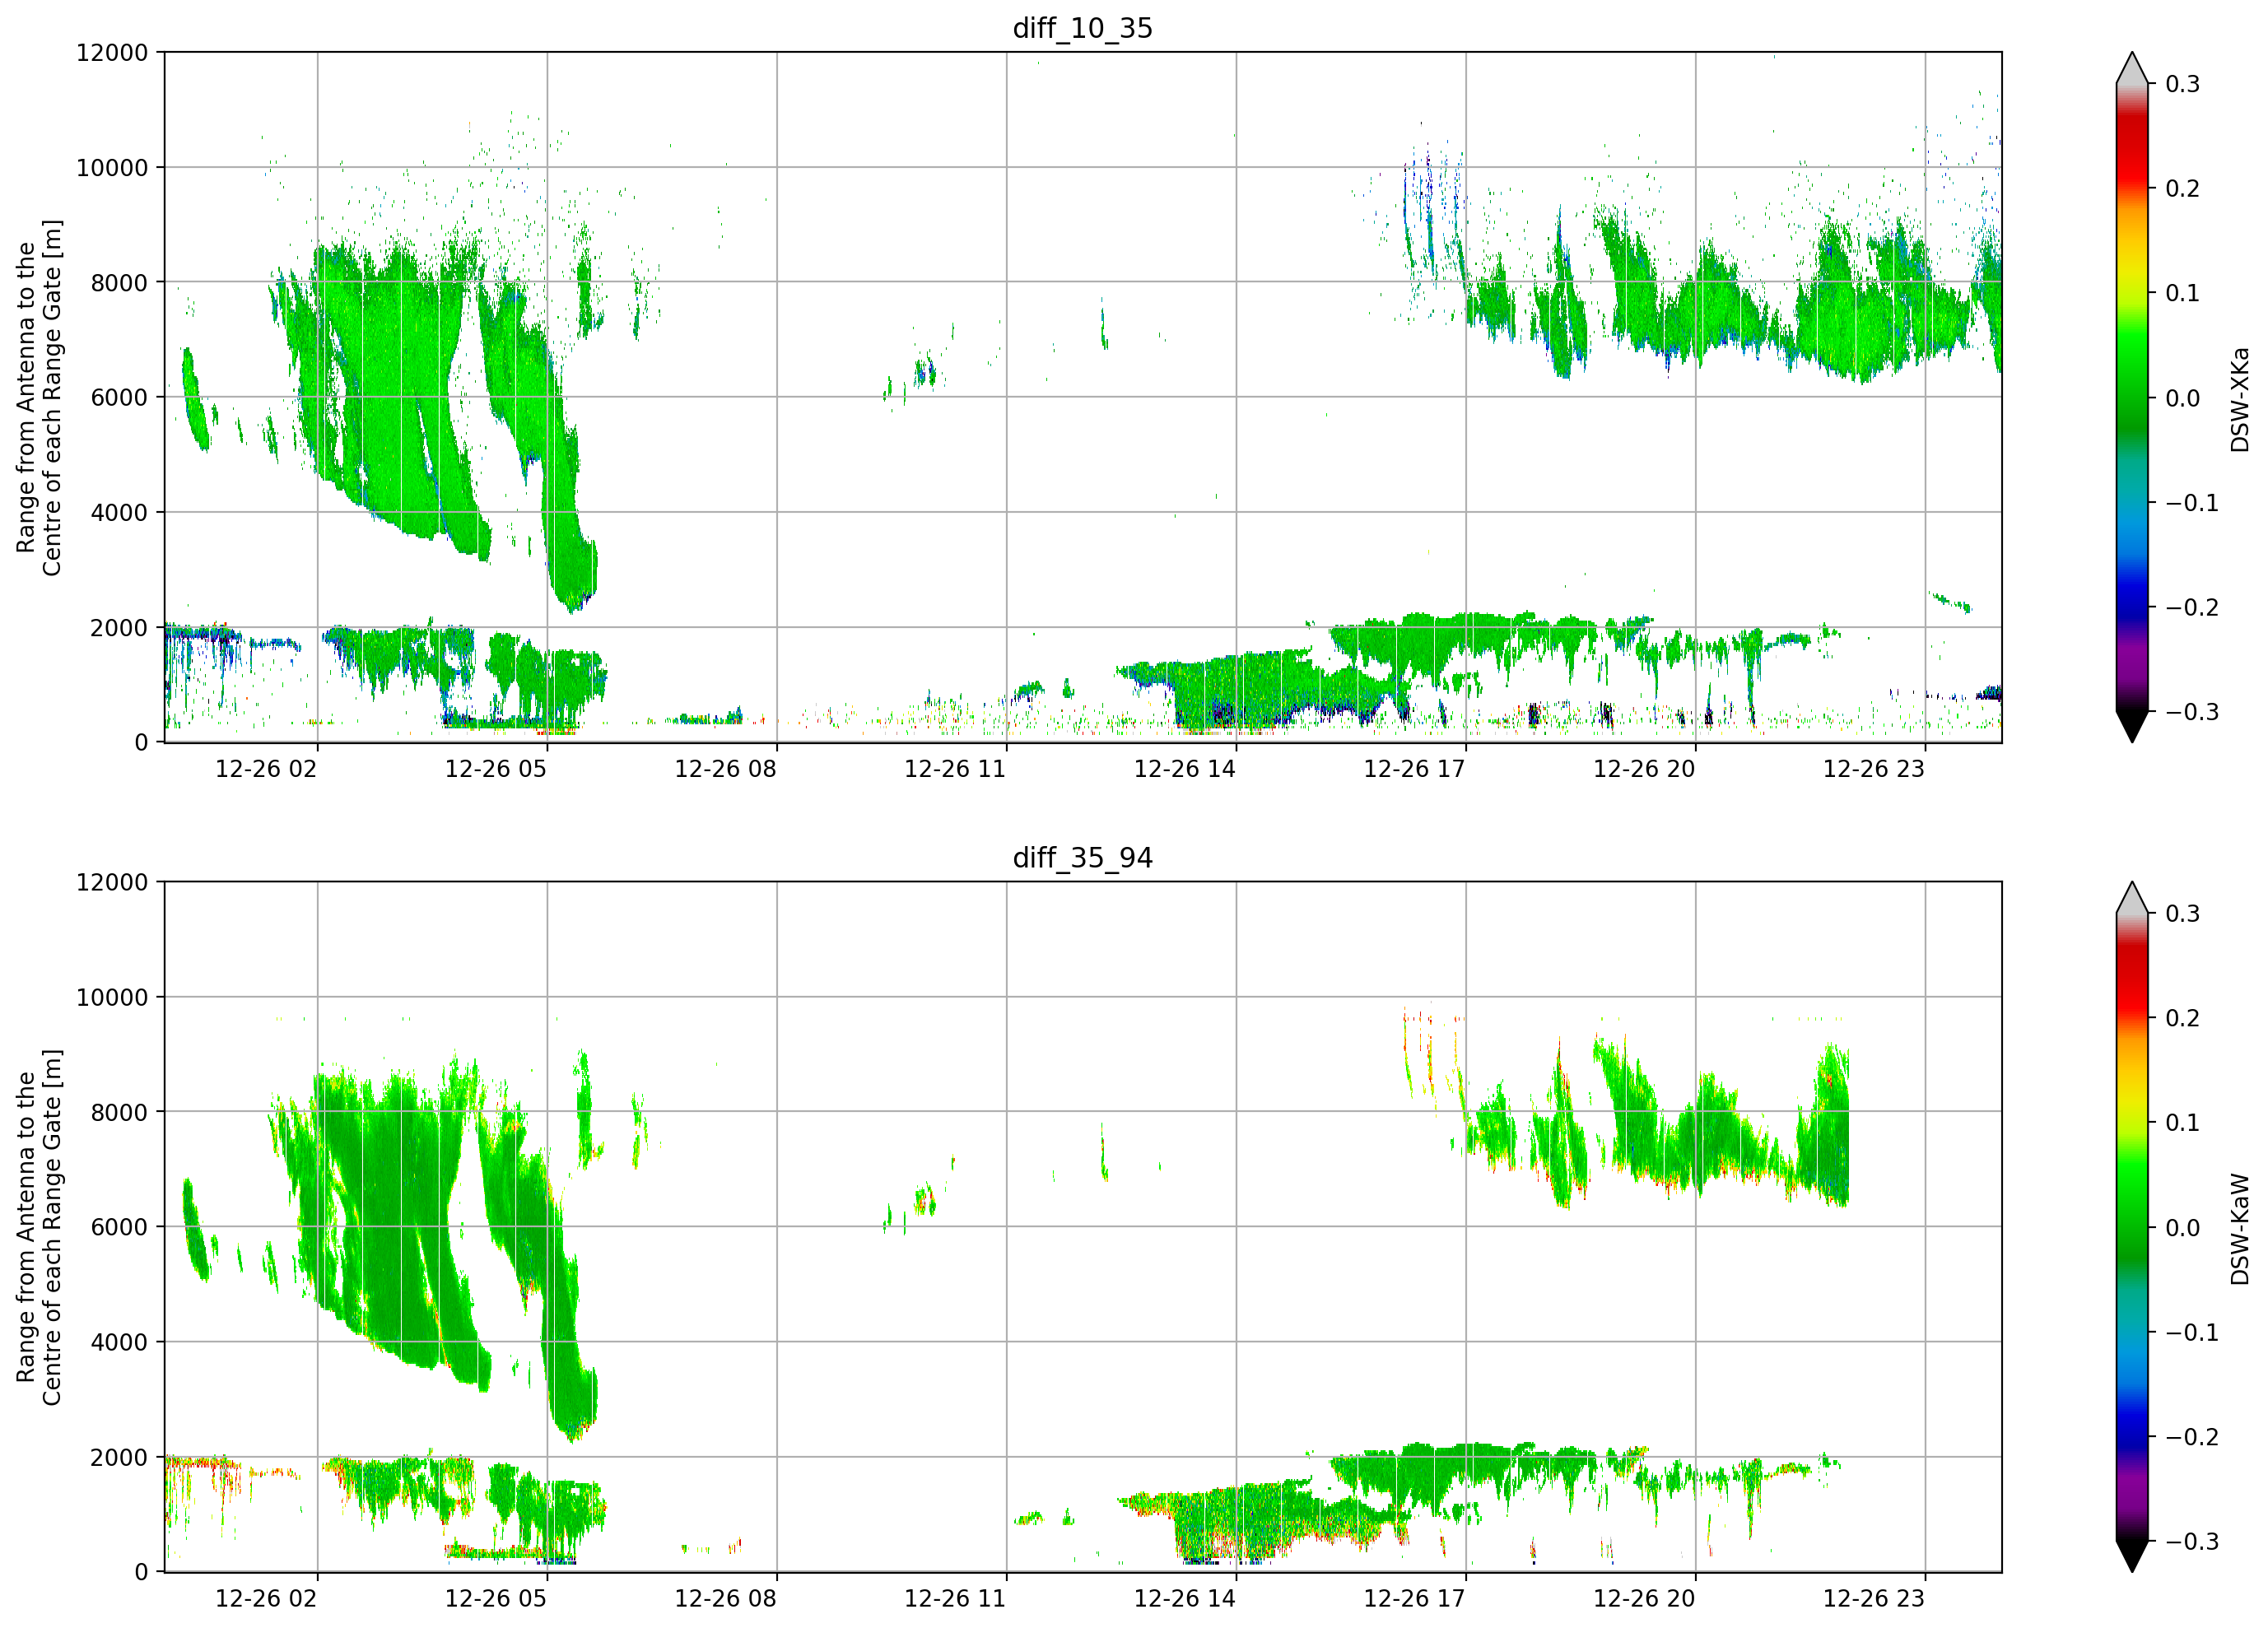
Task: Click the 6000 y-tick on diff_35_94 plot
Action: tap(119, 1227)
